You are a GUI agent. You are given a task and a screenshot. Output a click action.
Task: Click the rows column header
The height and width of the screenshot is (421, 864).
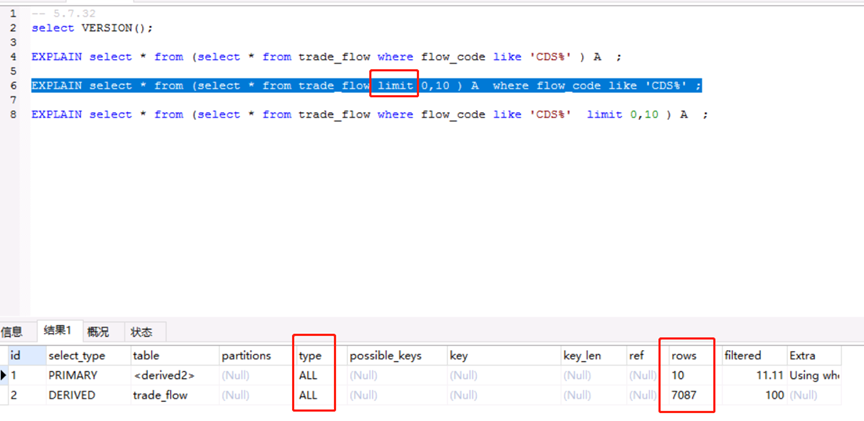pos(694,355)
